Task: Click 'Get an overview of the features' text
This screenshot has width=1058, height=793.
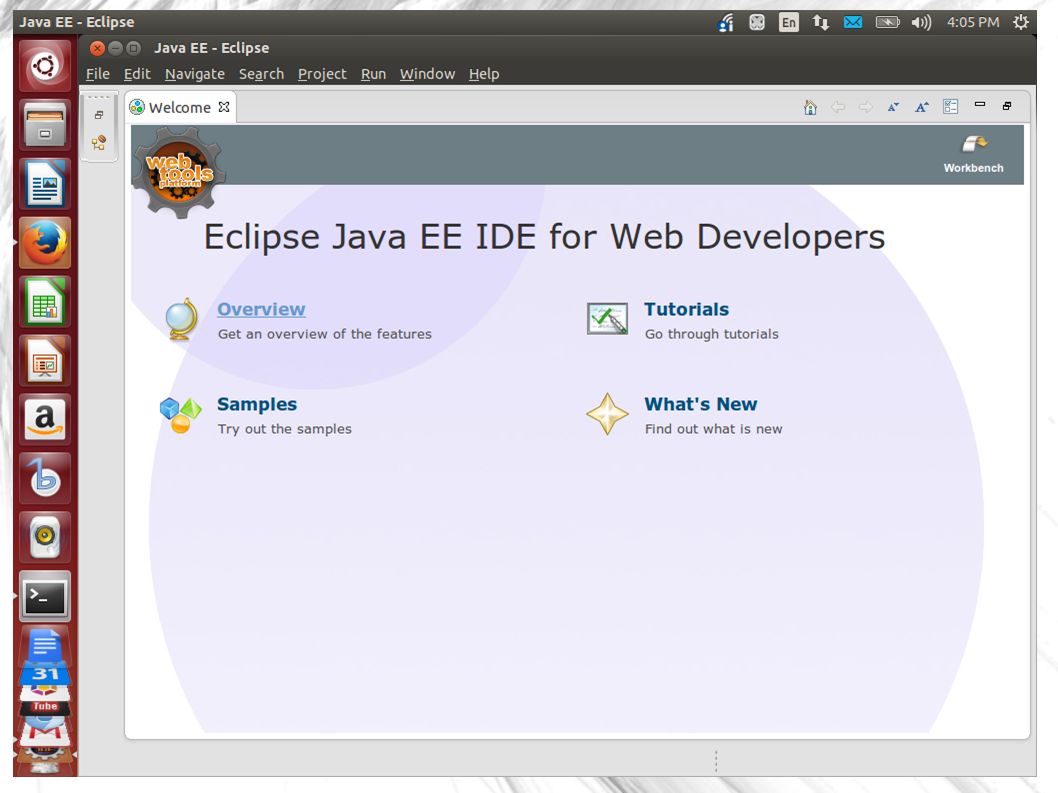Action: 325,334
